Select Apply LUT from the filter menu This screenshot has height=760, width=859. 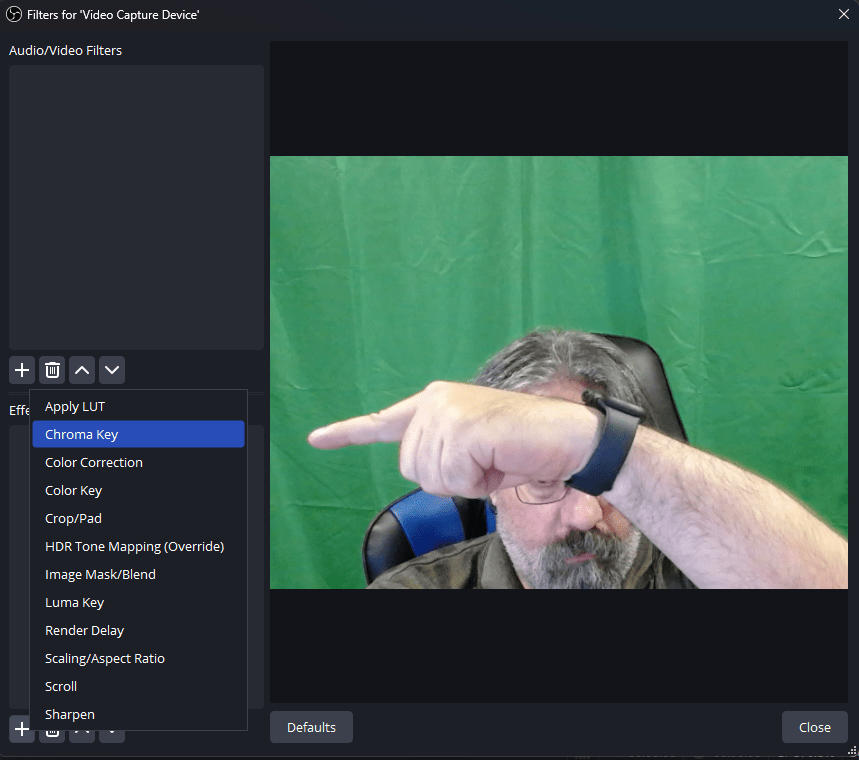click(75, 407)
